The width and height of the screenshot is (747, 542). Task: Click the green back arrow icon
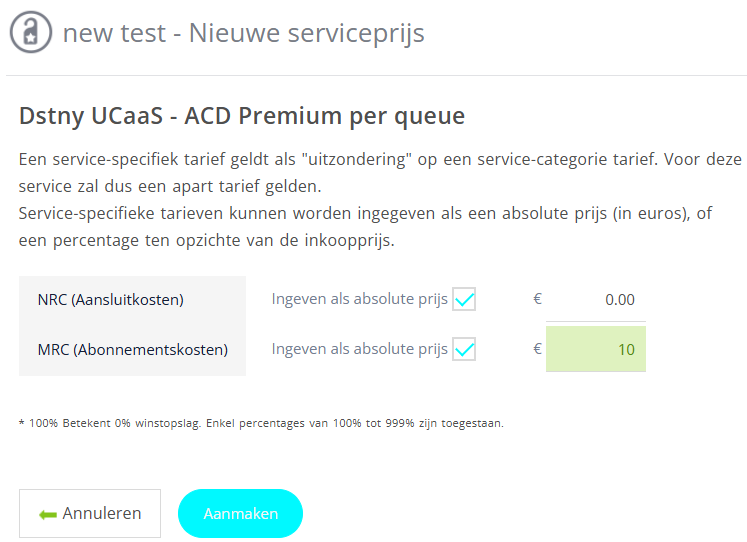pyautogui.click(x=48, y=514)
